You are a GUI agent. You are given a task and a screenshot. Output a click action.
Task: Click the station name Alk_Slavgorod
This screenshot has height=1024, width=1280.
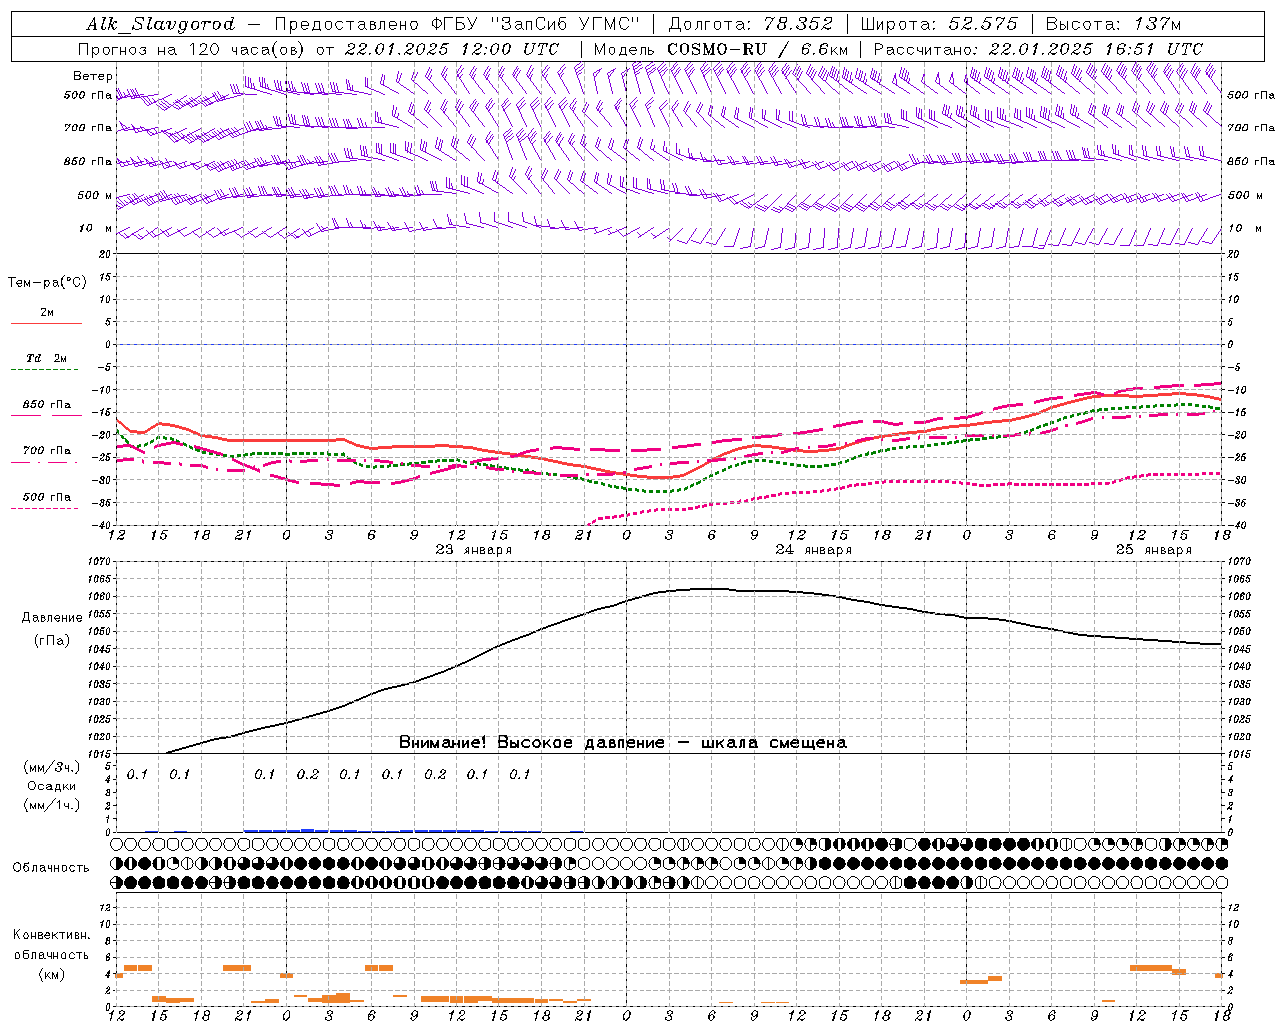click(160, 24)
